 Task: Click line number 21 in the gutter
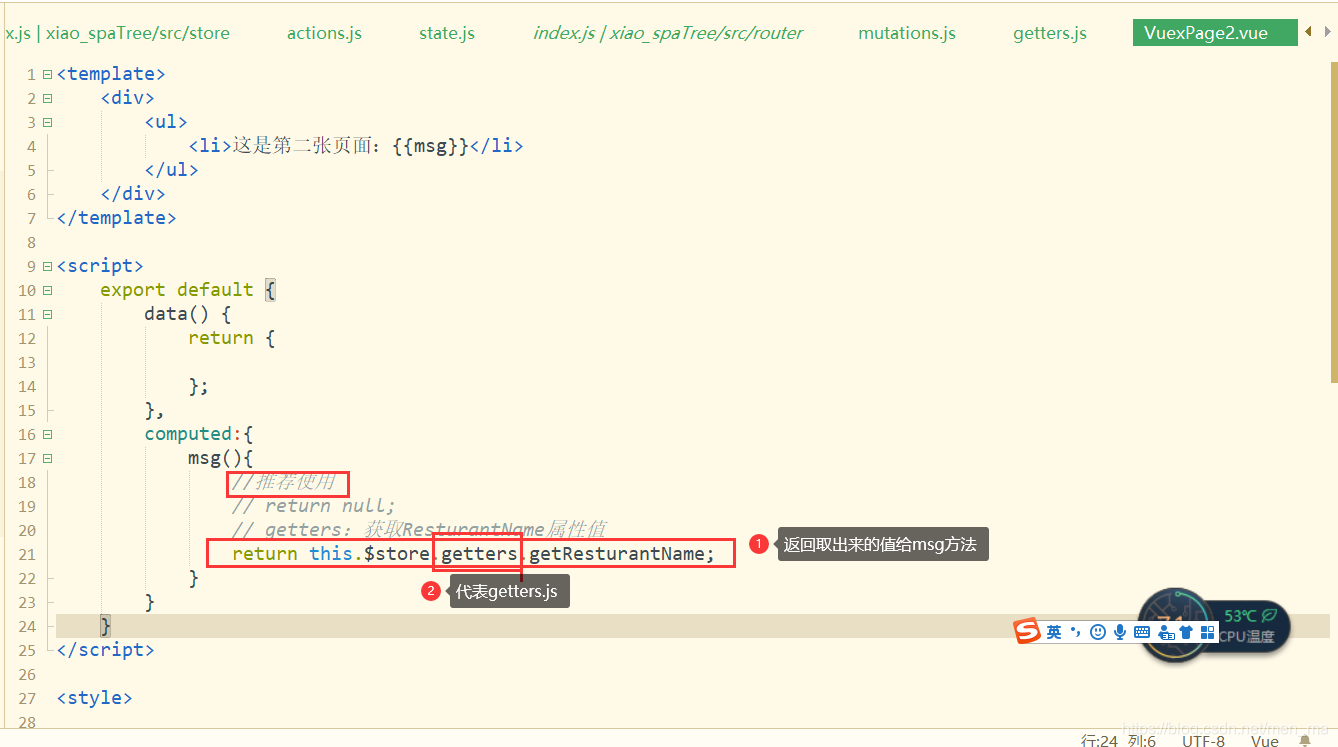[x=26, y=554]
